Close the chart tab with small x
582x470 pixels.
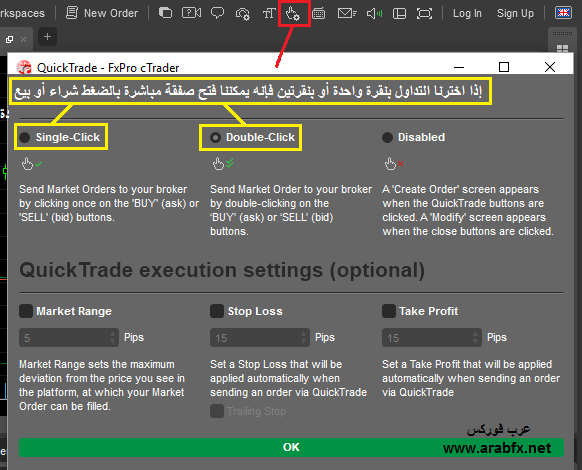23,39
